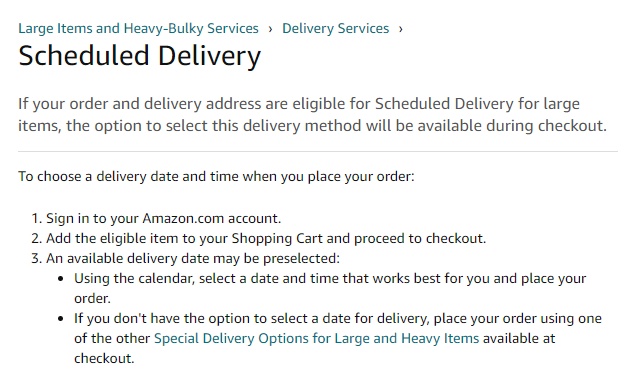Click the horizontal divider below the intro

click(318, 152)
